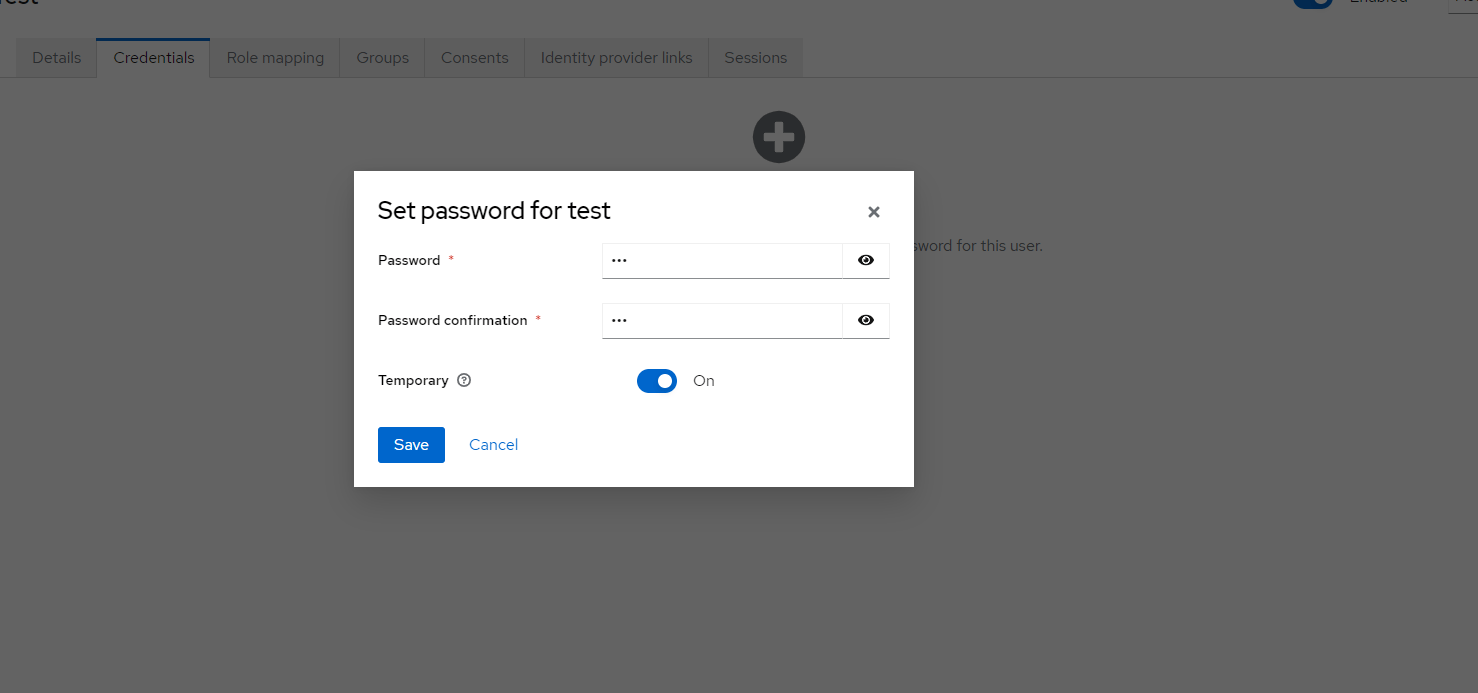Dismiss the Set password dialog
The height and width of the screenshot is (693, 1478).
(x=873, y=211)
